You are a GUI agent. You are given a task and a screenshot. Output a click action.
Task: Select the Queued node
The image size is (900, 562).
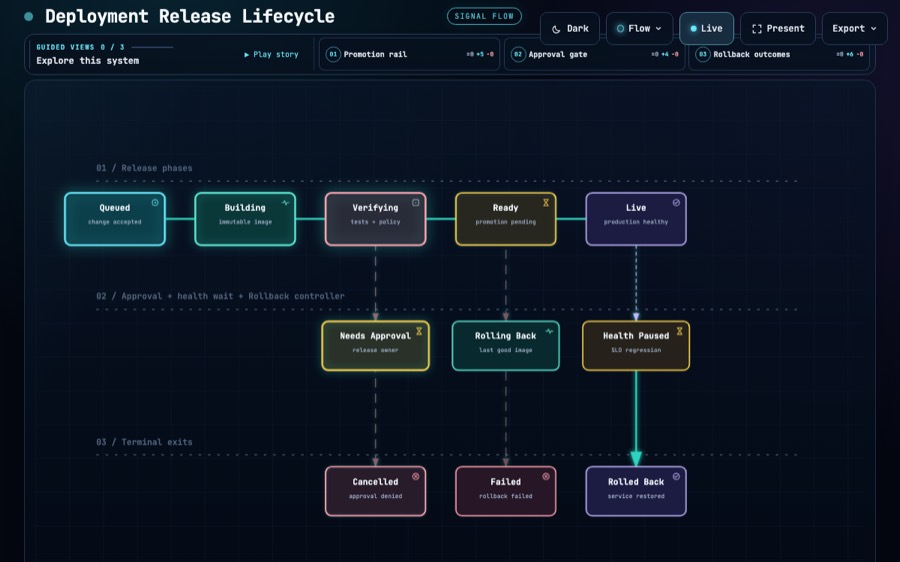(115, 219)
